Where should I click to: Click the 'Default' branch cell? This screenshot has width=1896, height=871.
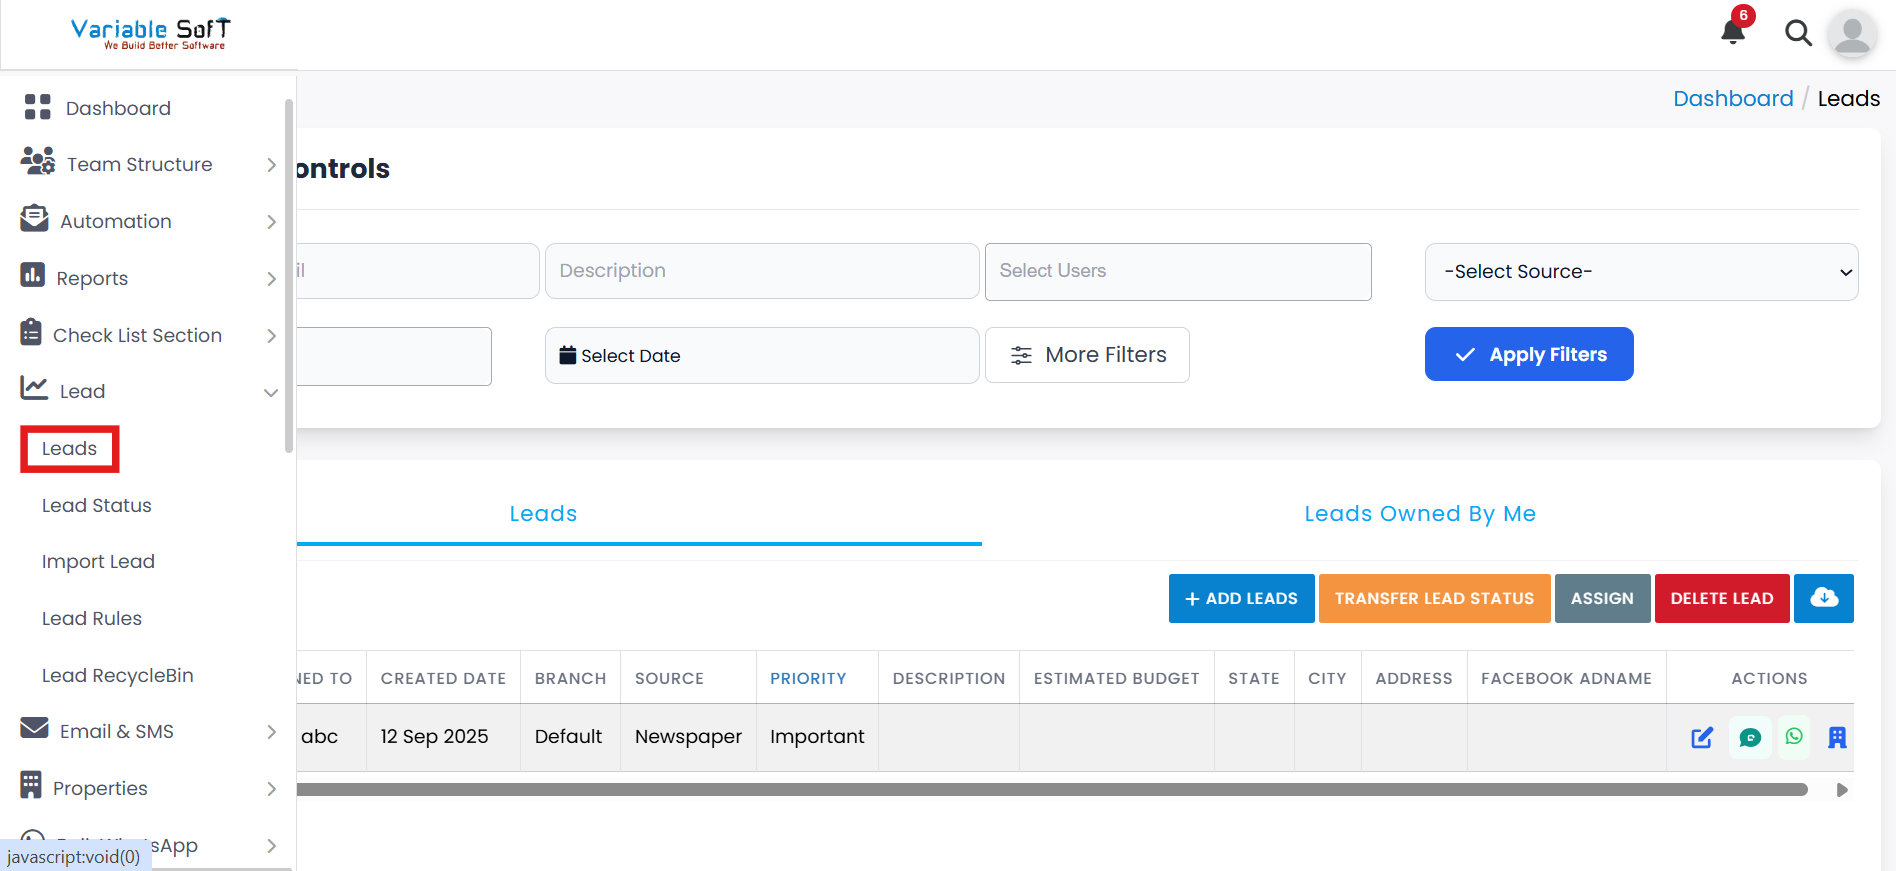pyautogui.click(x=568, y=737)
